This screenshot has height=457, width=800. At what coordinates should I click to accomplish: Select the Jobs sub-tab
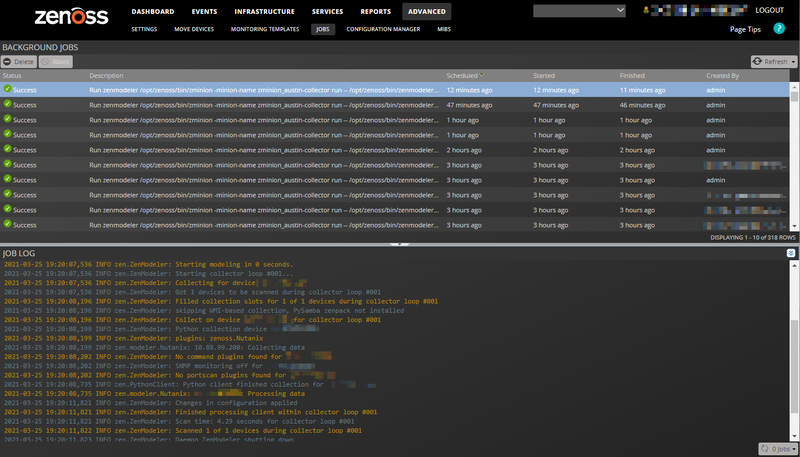323,29
